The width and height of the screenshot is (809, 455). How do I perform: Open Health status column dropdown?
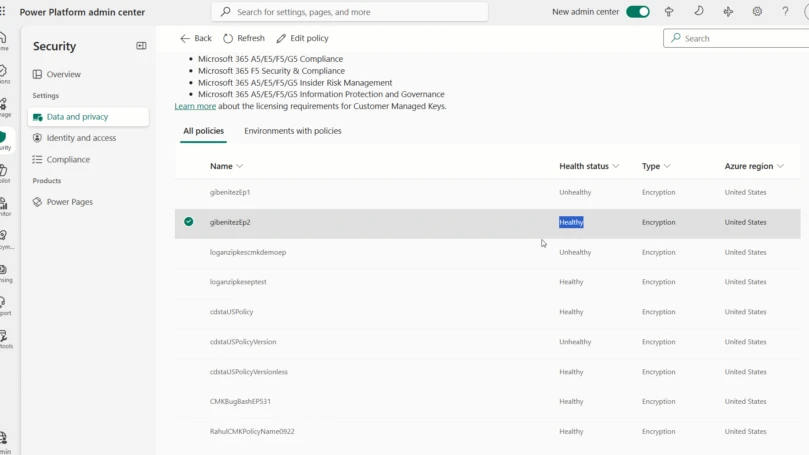pyautogui.click(x=616, y=166)
